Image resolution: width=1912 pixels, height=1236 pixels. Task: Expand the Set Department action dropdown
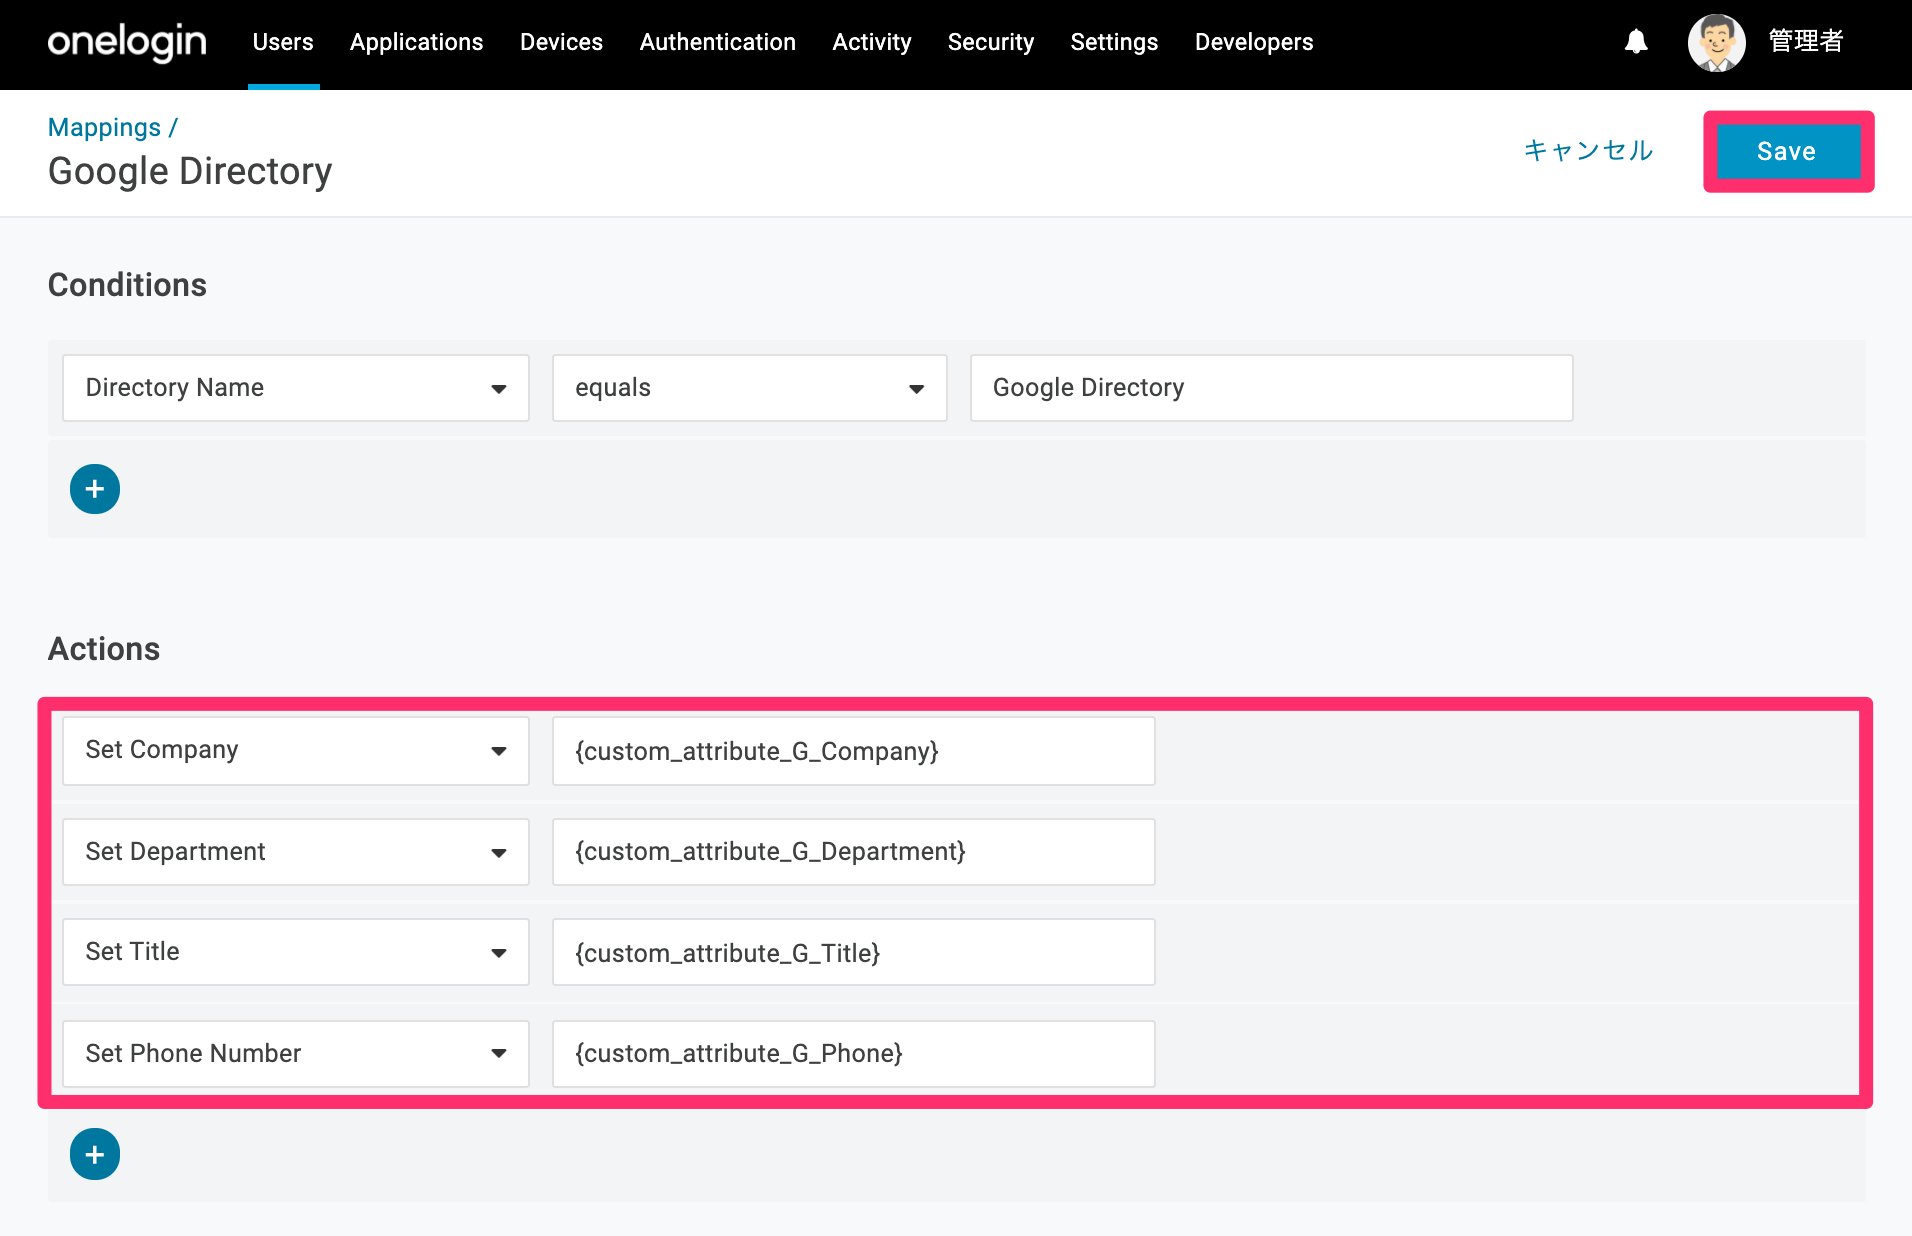296,852
